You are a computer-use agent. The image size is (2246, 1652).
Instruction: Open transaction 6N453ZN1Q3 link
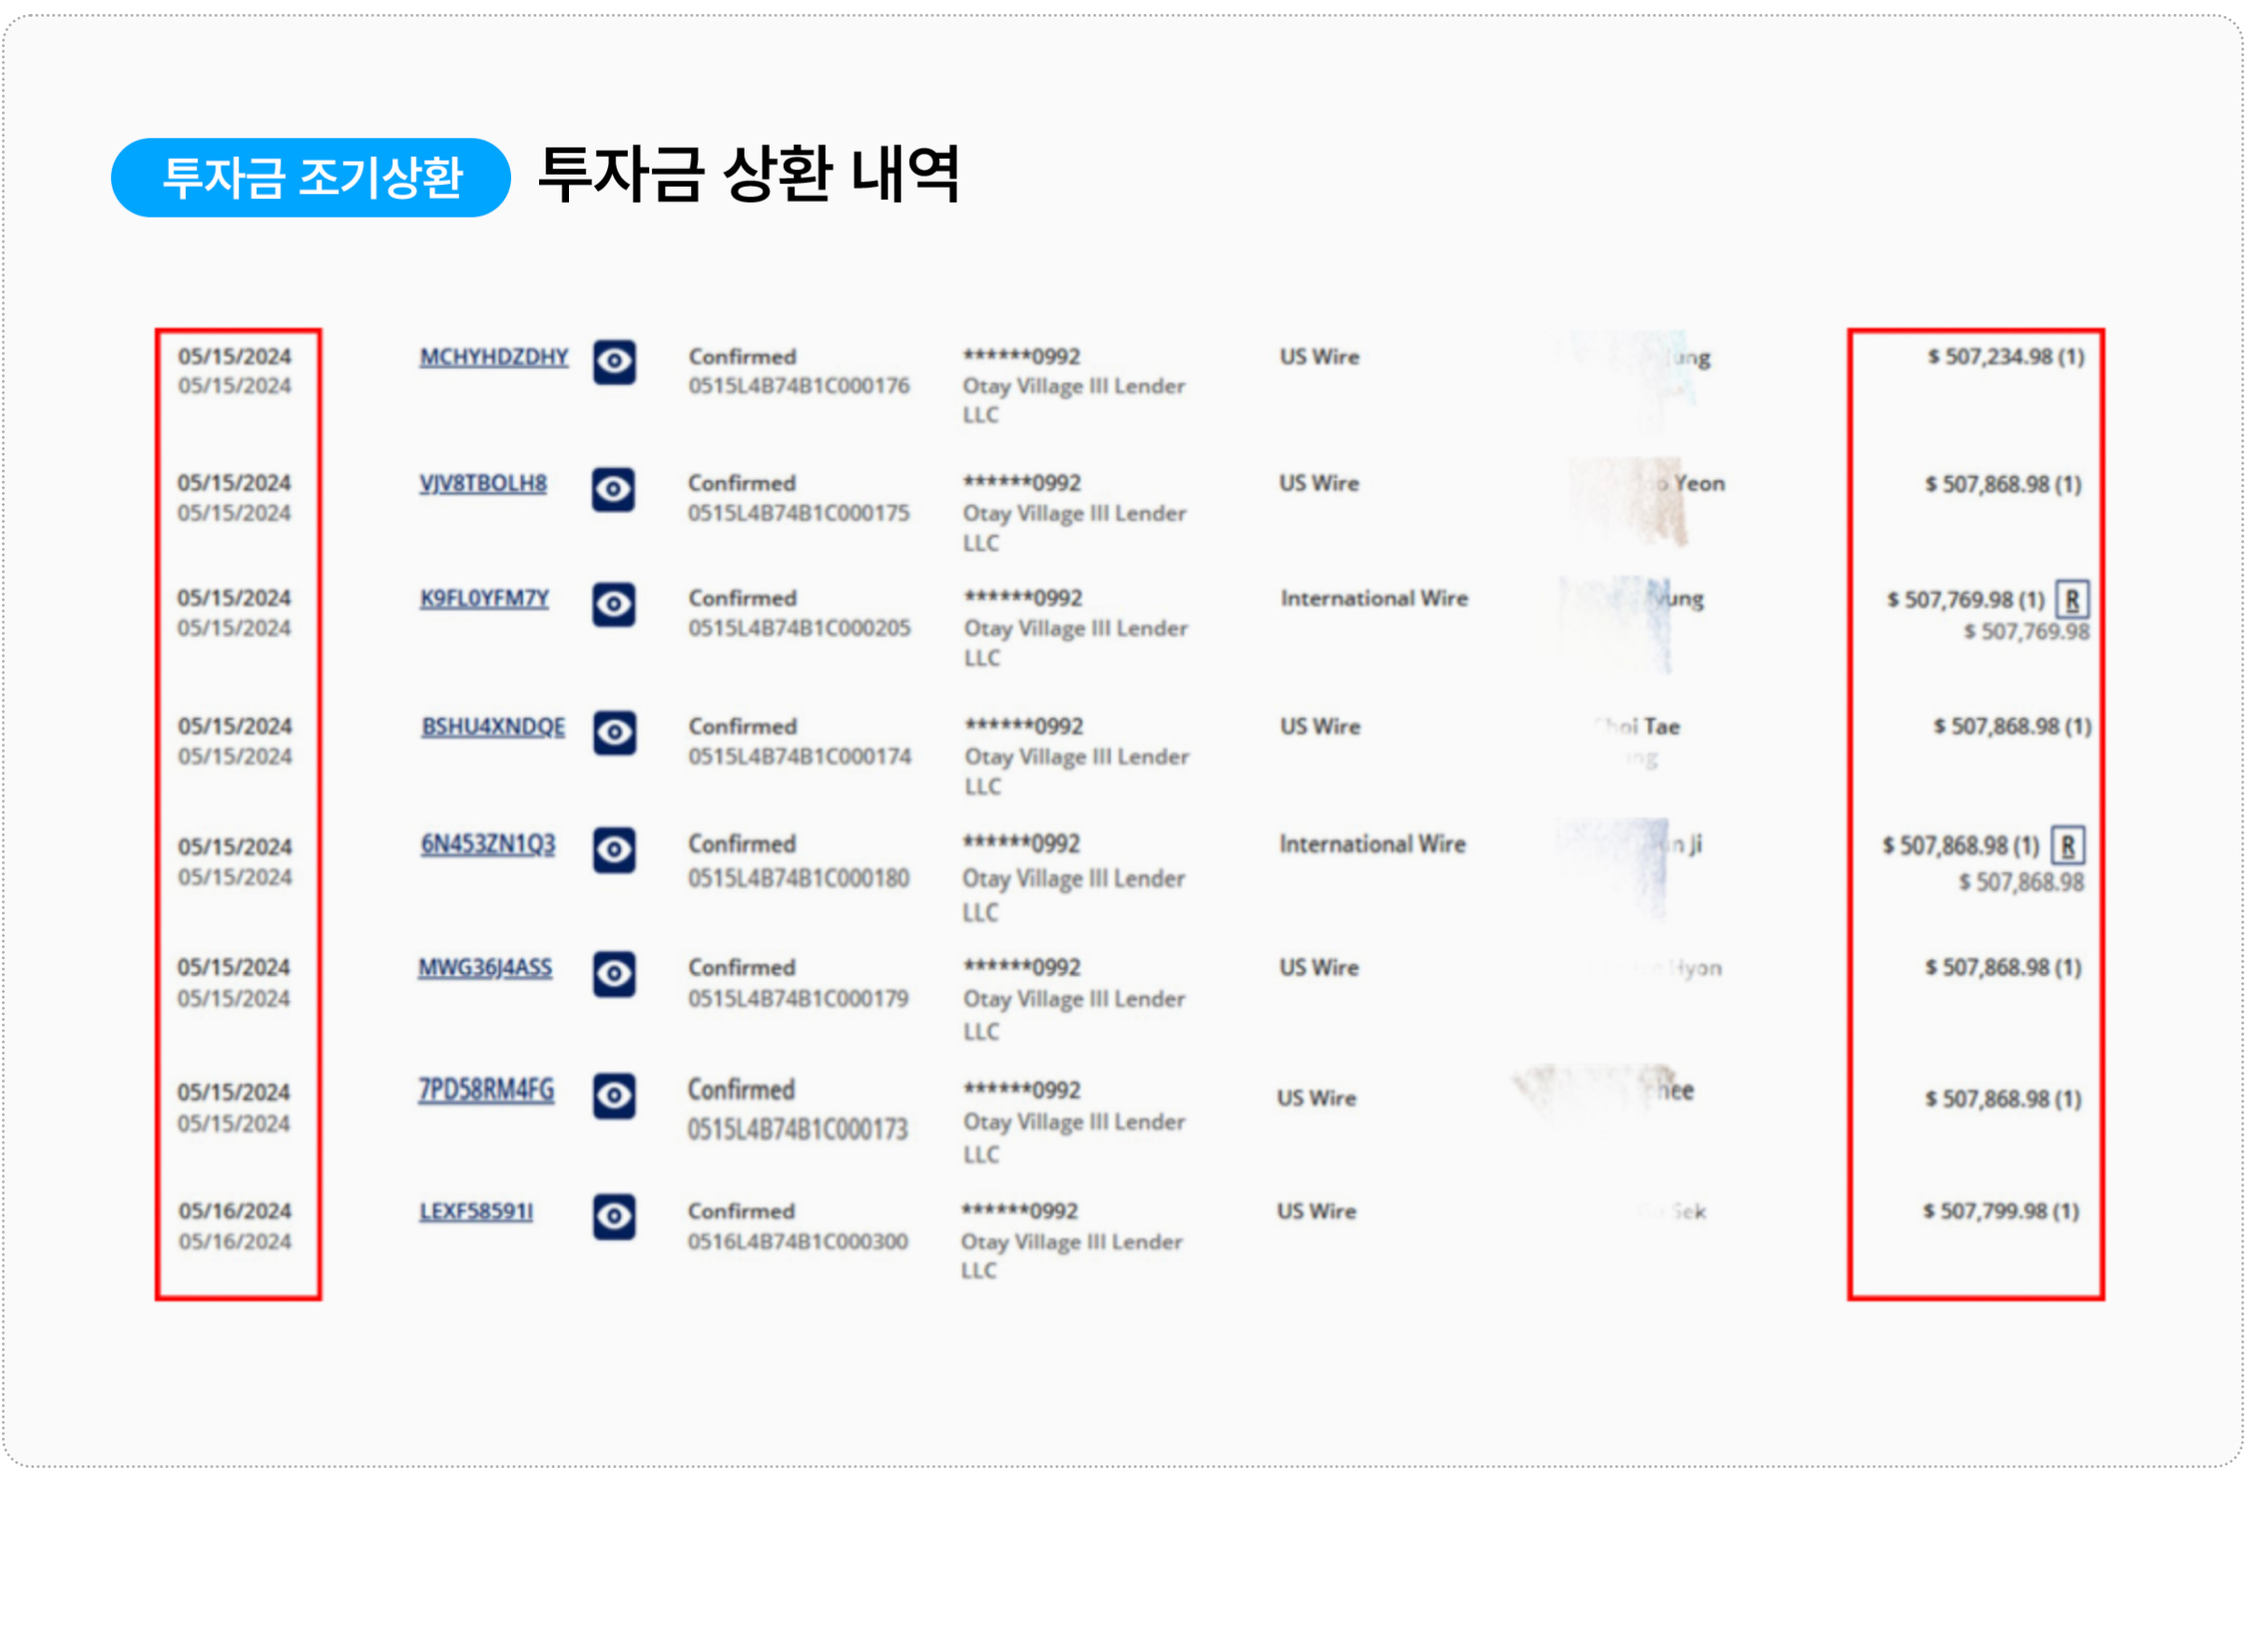point(488,844)
